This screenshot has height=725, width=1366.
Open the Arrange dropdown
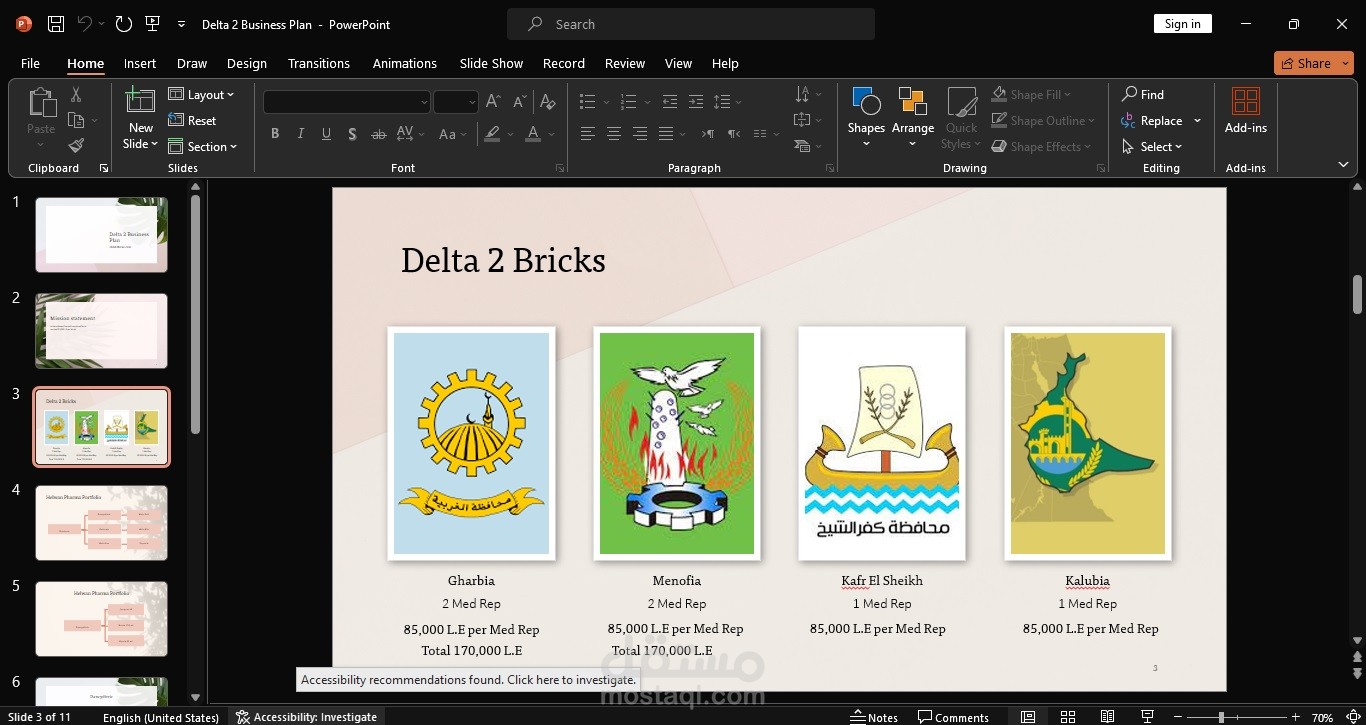click(913, 118)
